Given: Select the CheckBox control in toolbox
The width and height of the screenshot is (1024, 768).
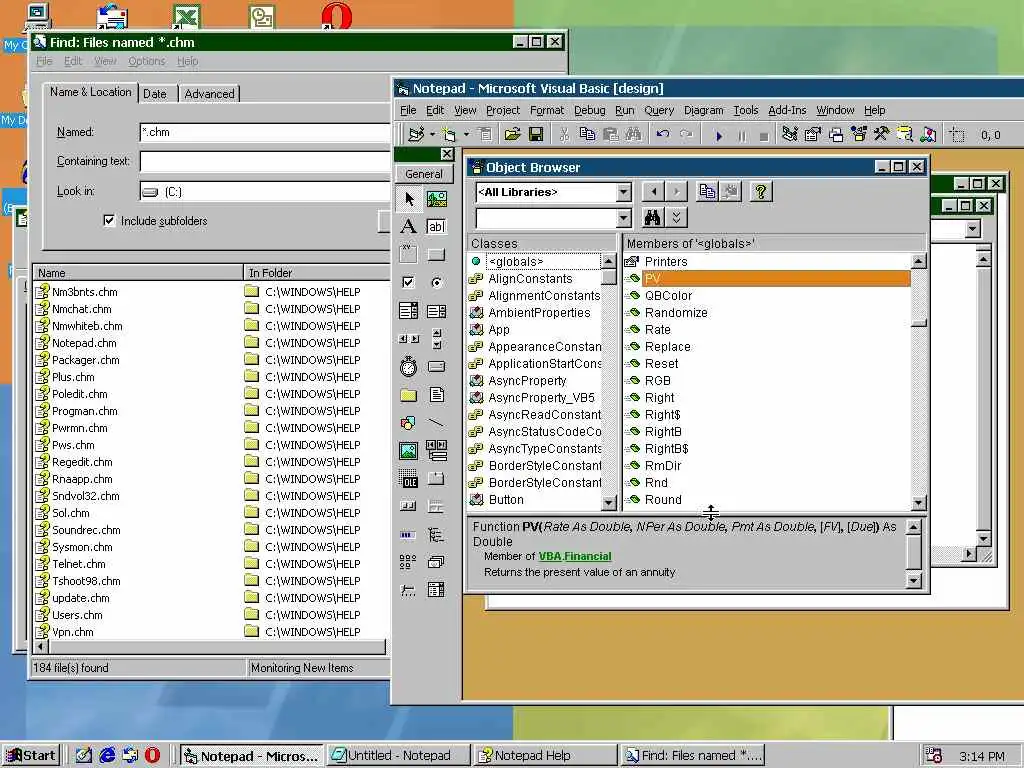Looking at the screenshot, I should click(x=409, y=282).
